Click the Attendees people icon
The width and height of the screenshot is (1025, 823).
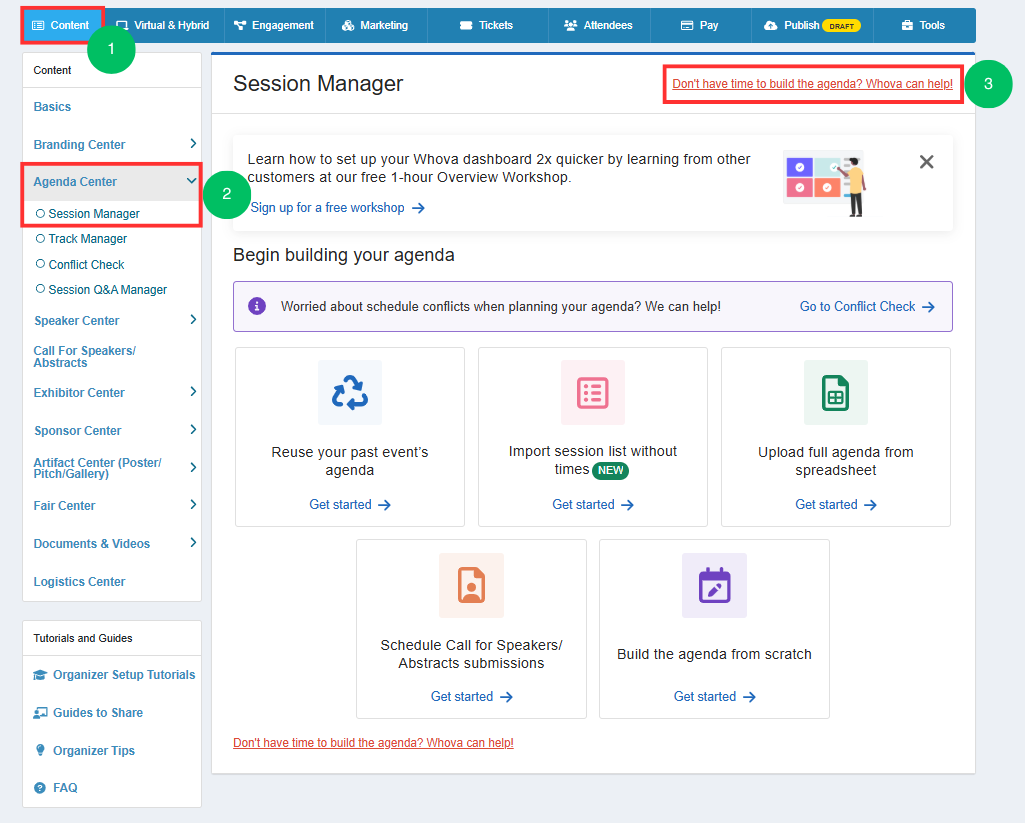(x=571, y=25)
